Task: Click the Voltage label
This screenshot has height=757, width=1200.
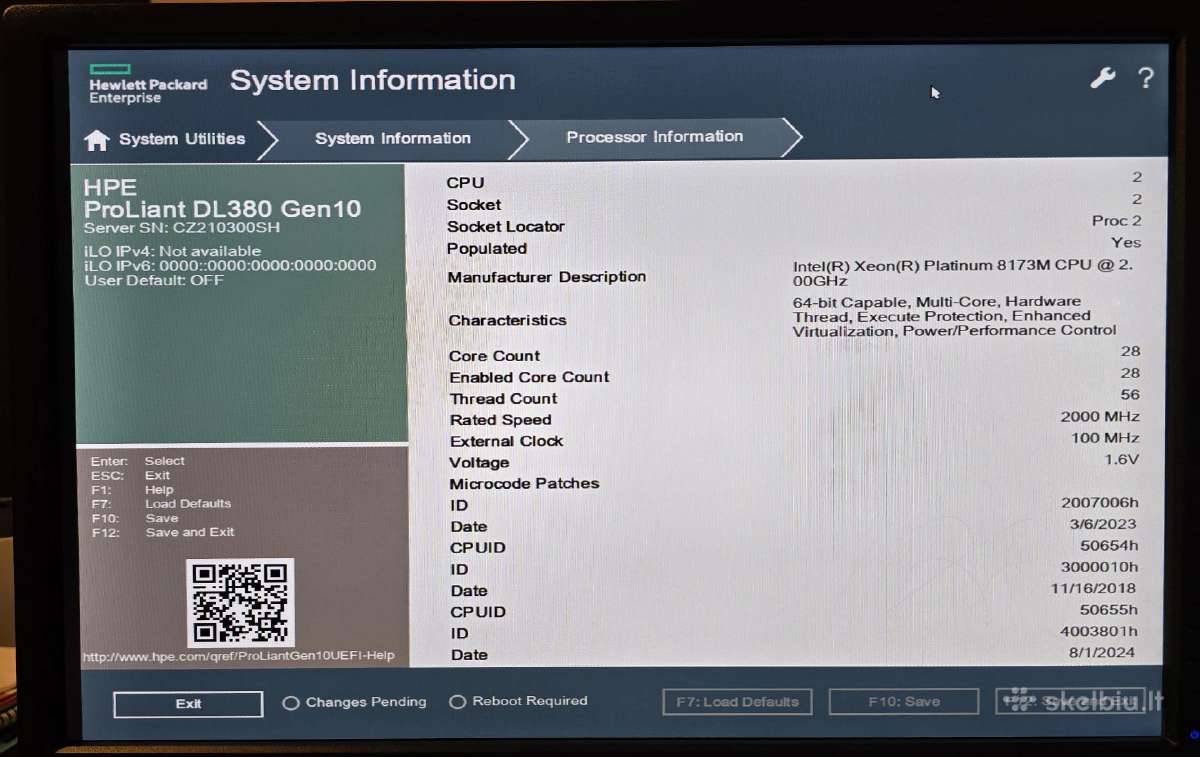Action: [x=479, y=463]
